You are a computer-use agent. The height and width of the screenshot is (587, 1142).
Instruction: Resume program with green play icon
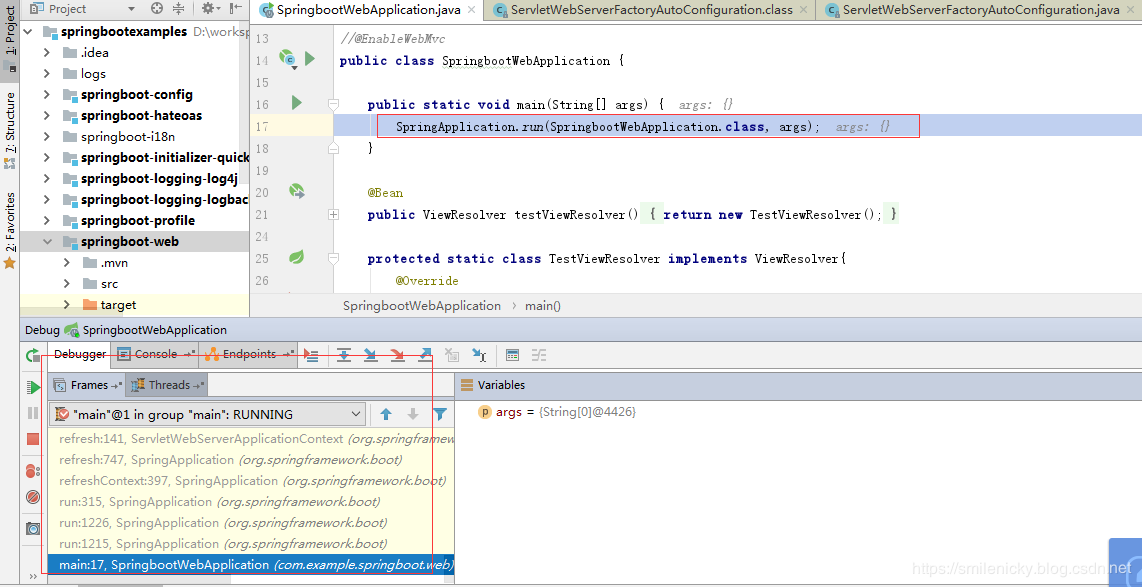34,387
